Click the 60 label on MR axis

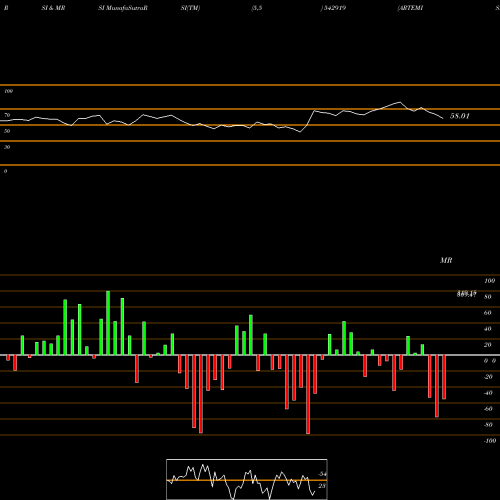488,313
